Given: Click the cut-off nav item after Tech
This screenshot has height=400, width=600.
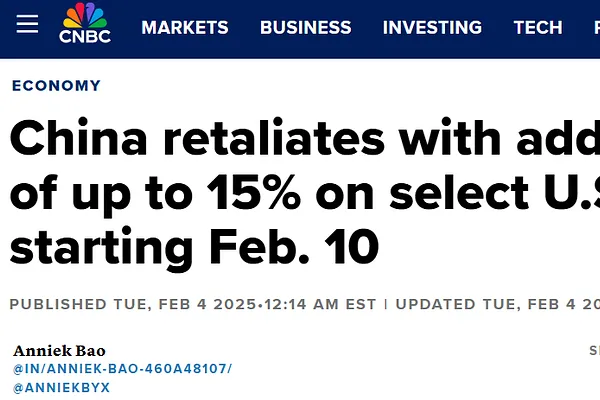Looking at the screenshot, I should point(595,28).
